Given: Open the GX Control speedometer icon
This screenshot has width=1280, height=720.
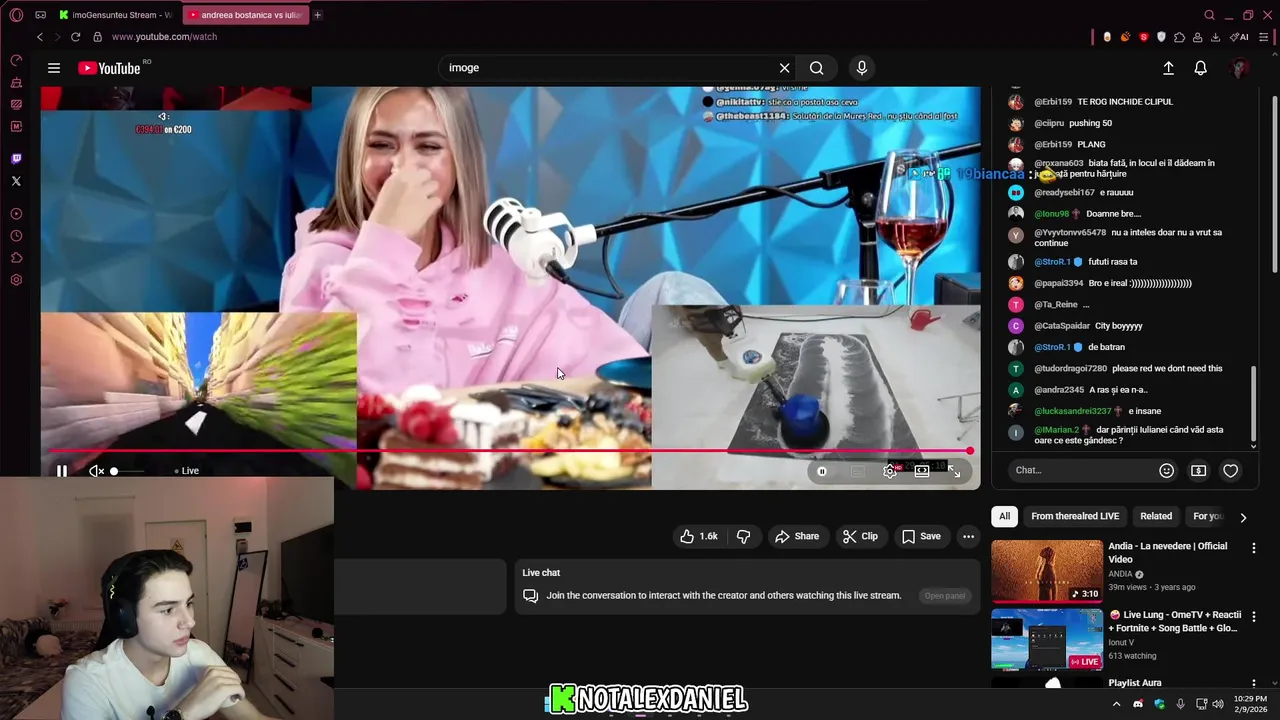Looking at the screenshot, I should [x=16, y=61].
